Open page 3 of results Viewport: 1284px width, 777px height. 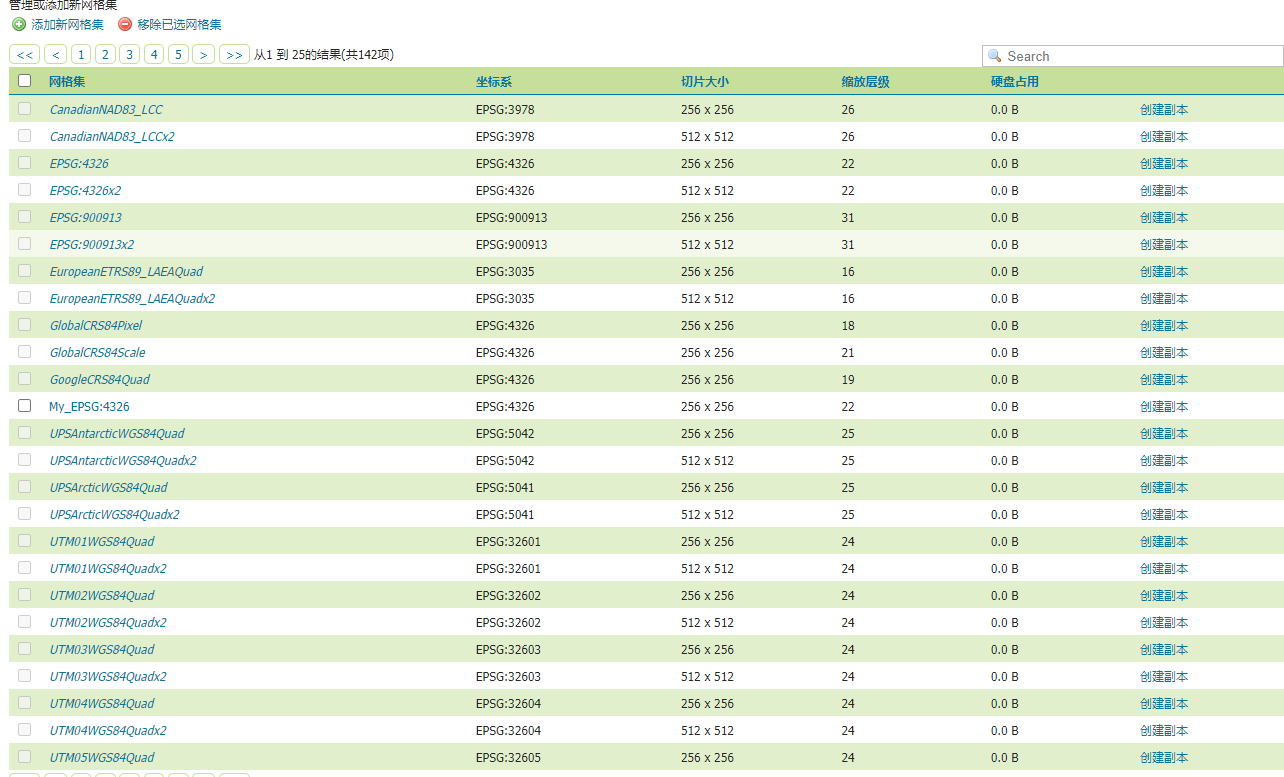coord(129,55)
